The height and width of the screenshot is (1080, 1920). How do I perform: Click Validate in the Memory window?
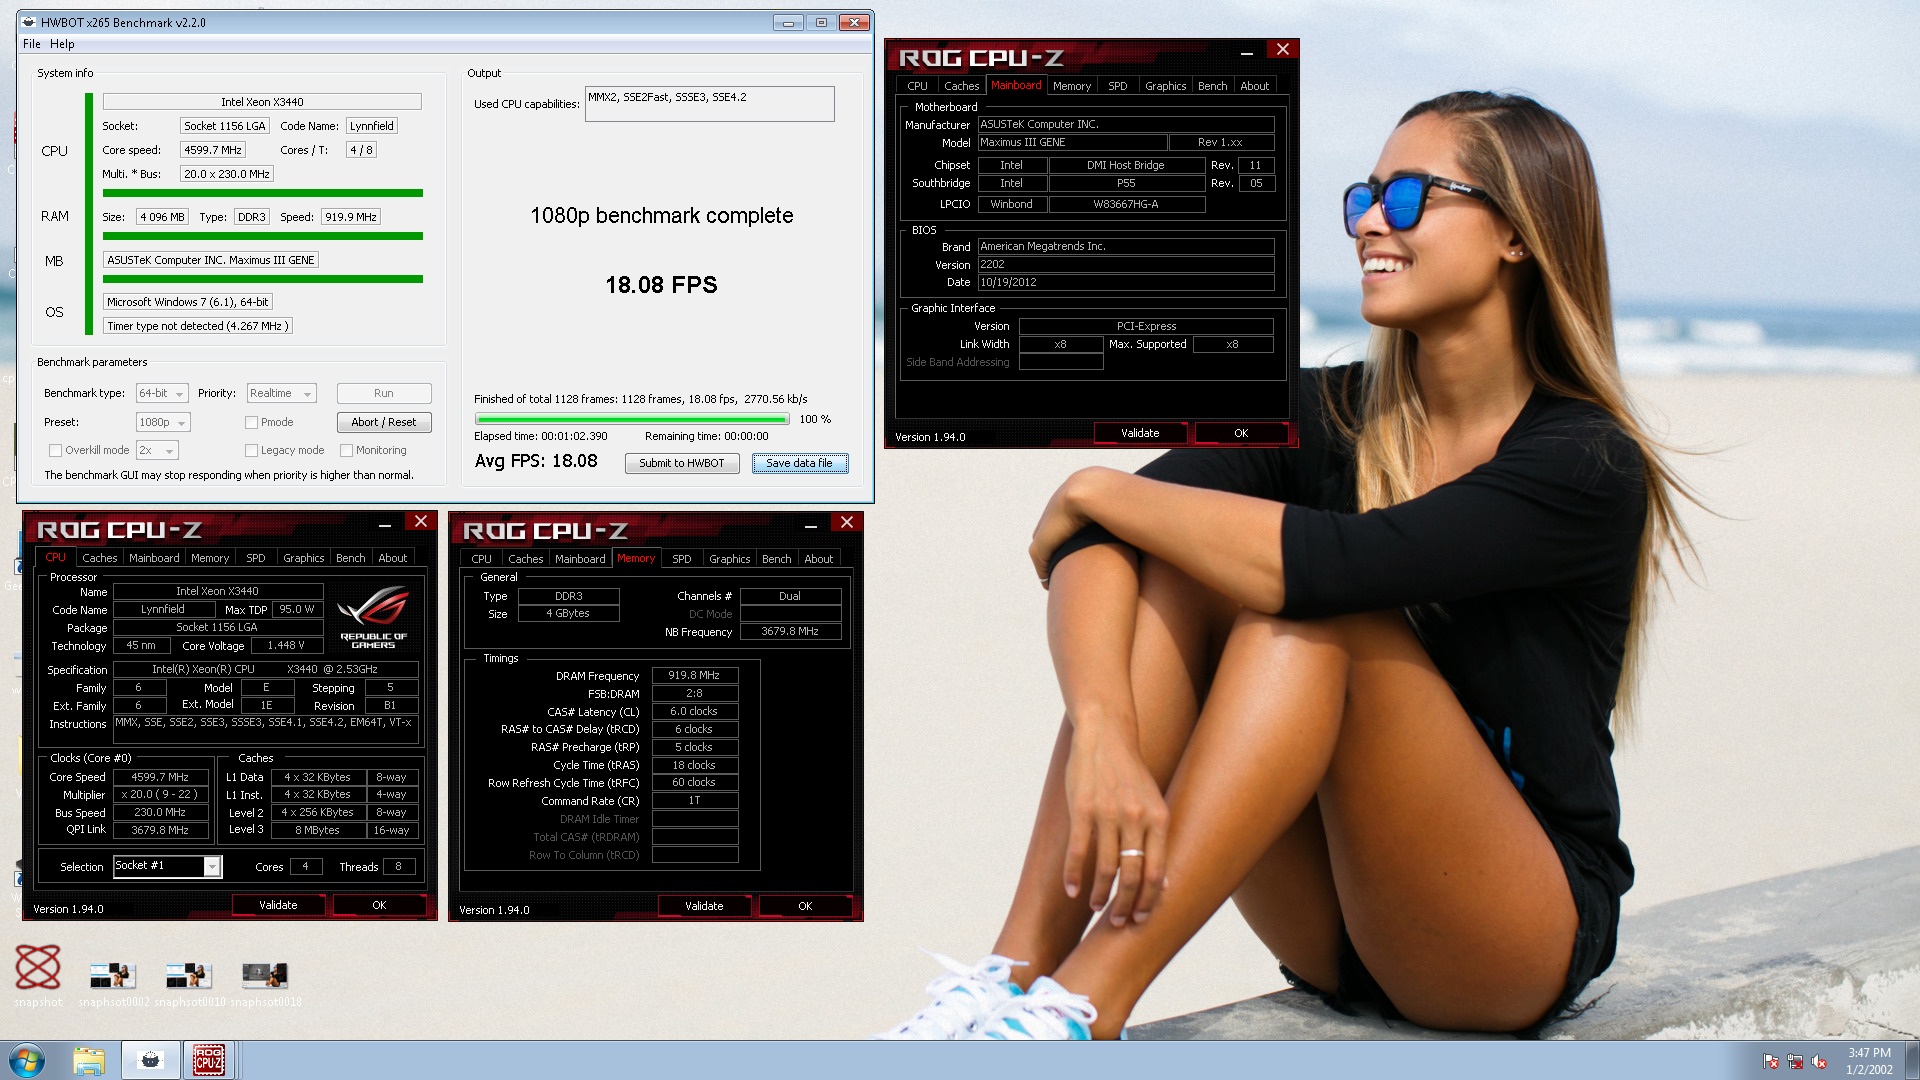[x=704, y=906]
